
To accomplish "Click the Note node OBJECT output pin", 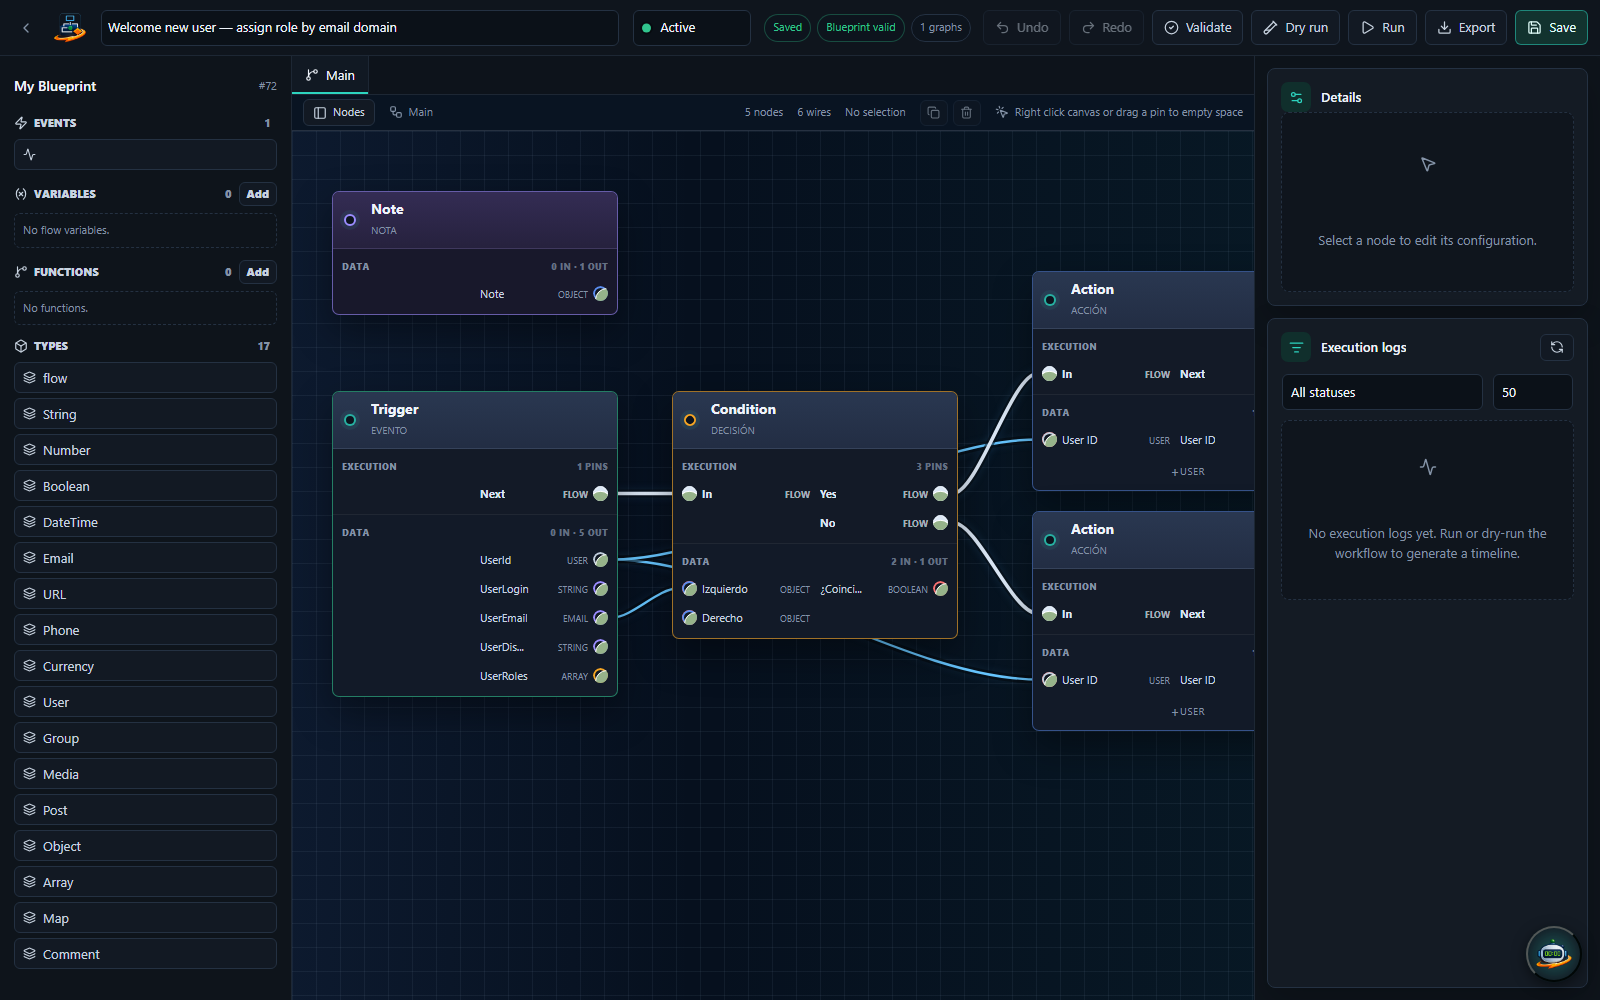I will point(600,294).
